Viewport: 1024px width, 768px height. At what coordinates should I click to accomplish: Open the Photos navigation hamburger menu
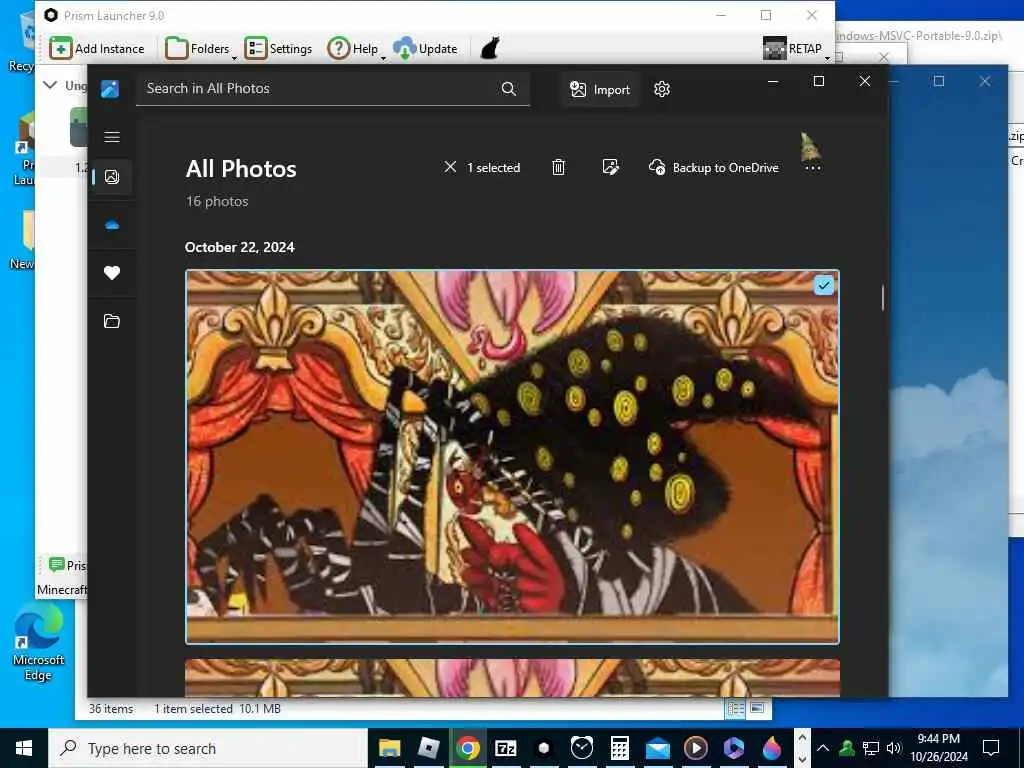(x=112, y=136)
